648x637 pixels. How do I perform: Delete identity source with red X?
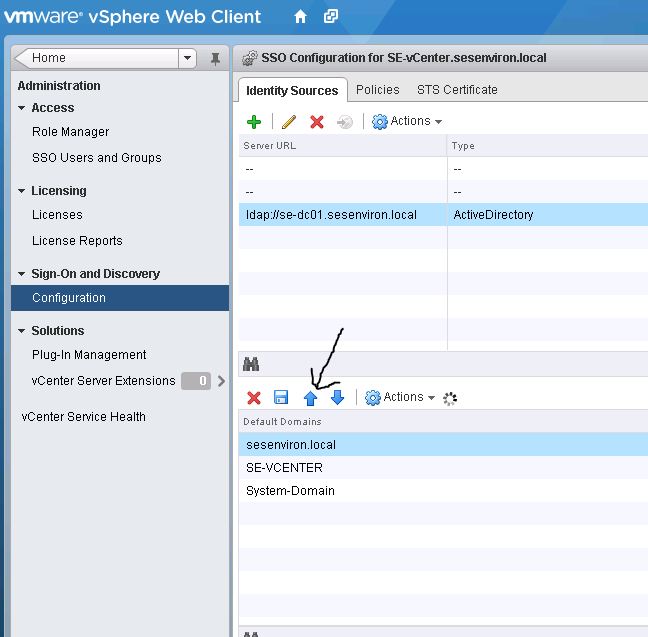[317, 122]
